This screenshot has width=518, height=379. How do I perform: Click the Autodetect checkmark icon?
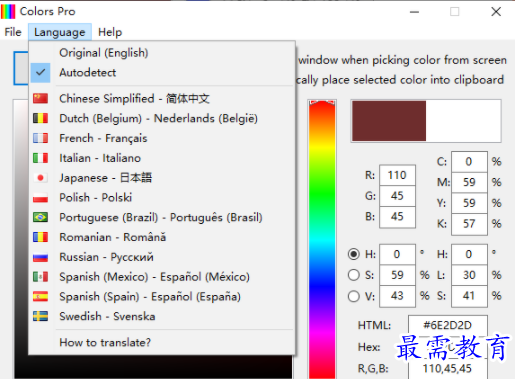coord(40,72)
